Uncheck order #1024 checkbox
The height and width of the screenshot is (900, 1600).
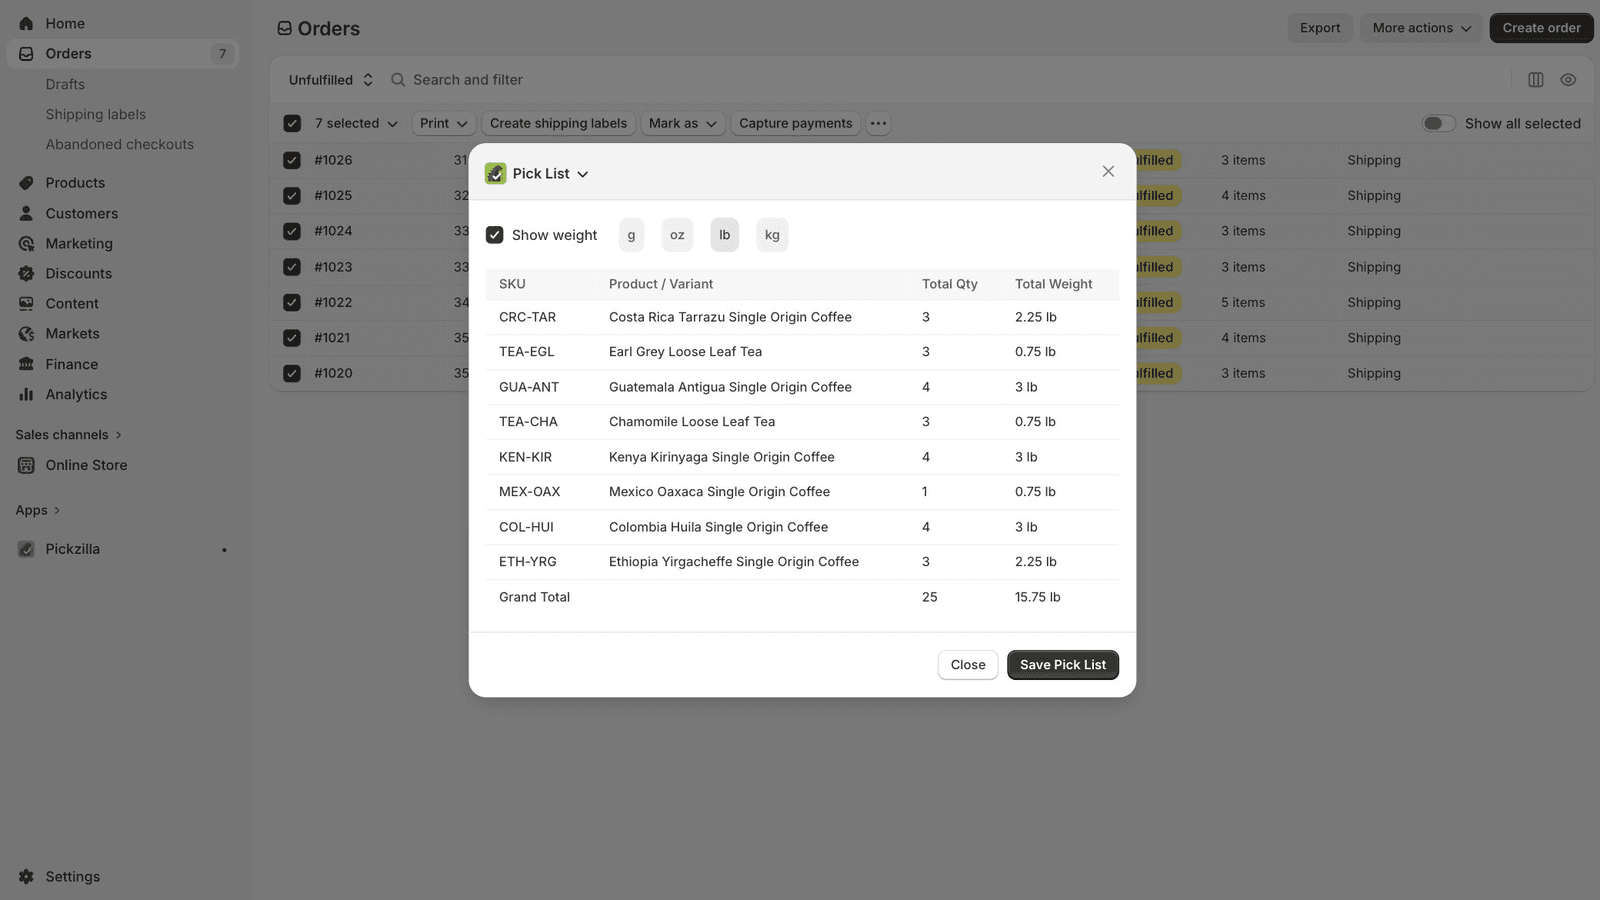(x=292, y=231)
